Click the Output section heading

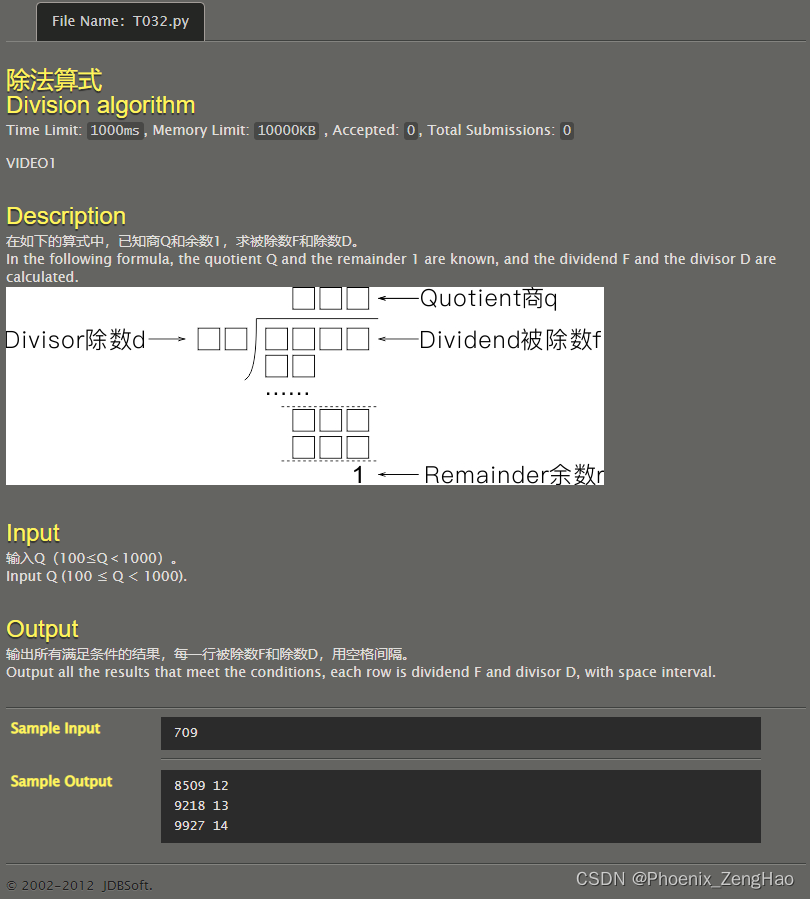(x=42, y=629)
